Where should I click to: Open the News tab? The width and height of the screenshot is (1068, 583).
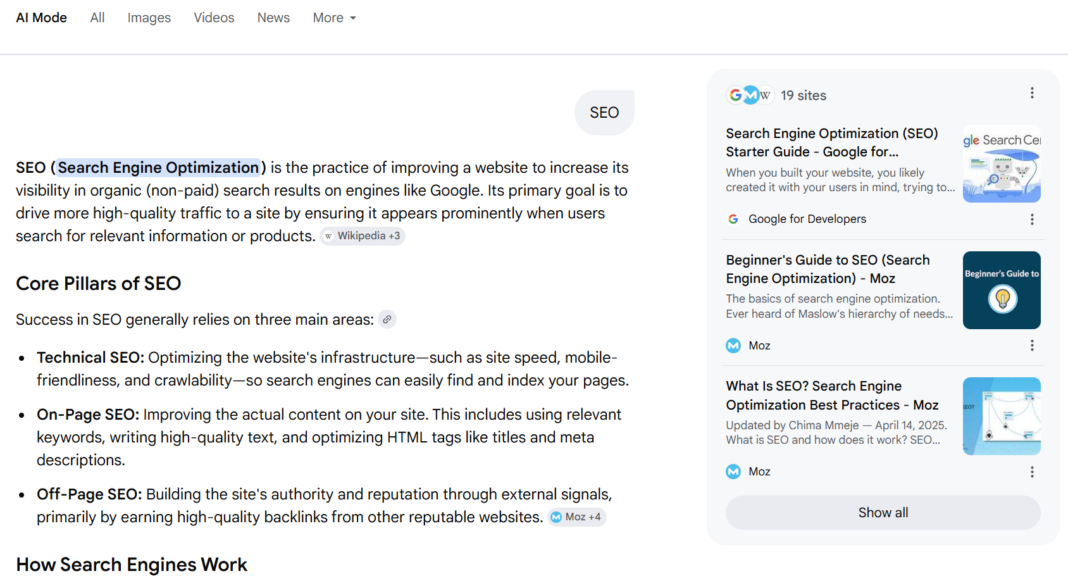click(x=273, y=18)
